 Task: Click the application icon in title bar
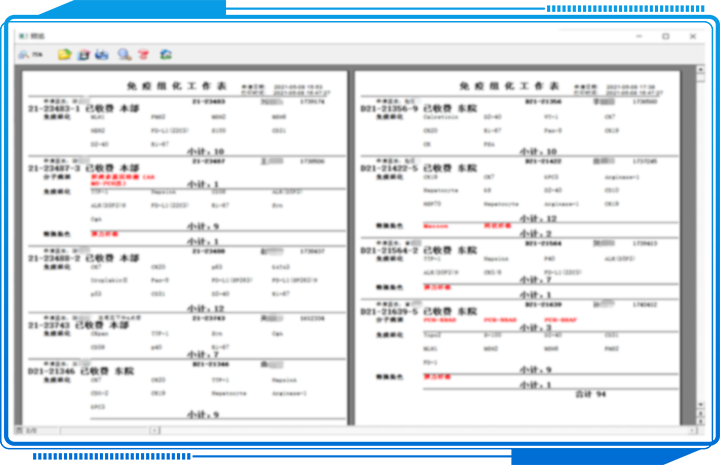(22, 36)
